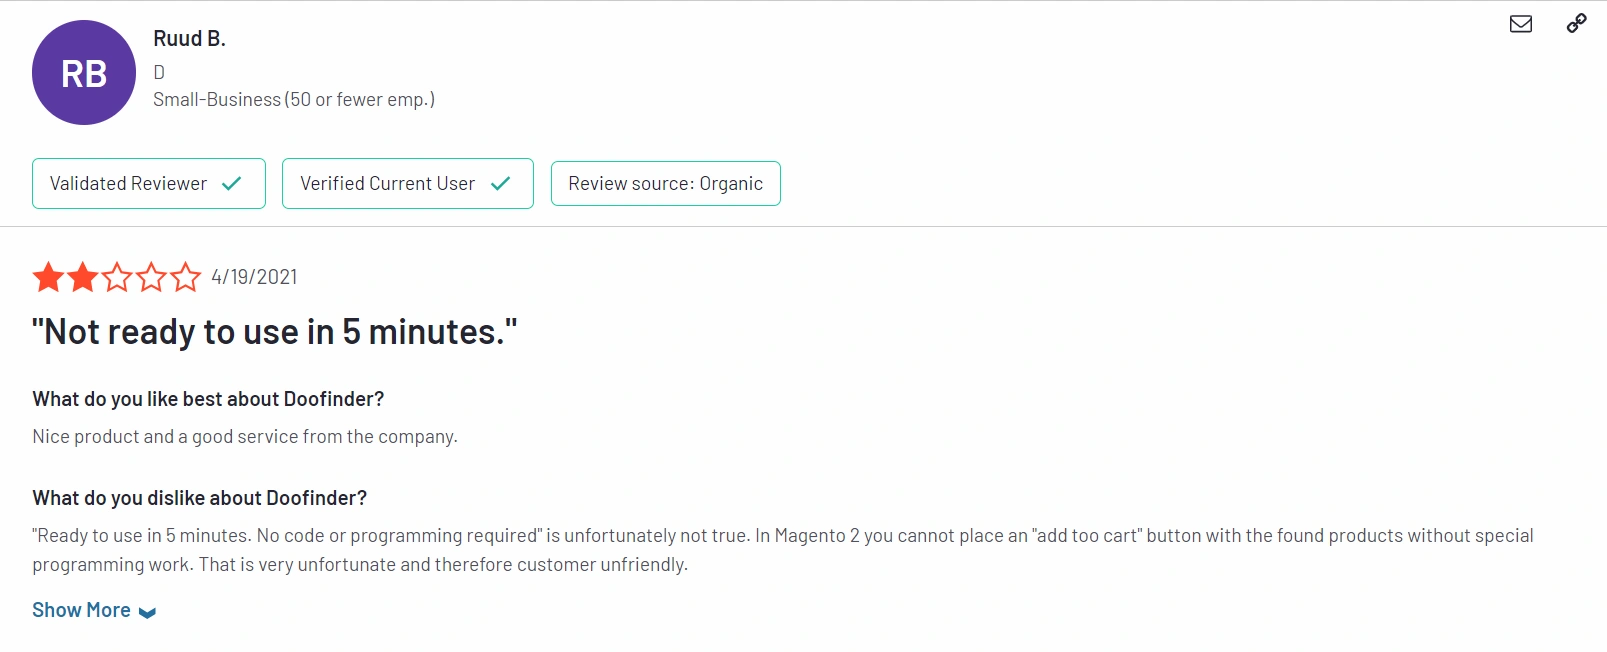
Task: Click the third empty outline star
Action: coord(117,277)
